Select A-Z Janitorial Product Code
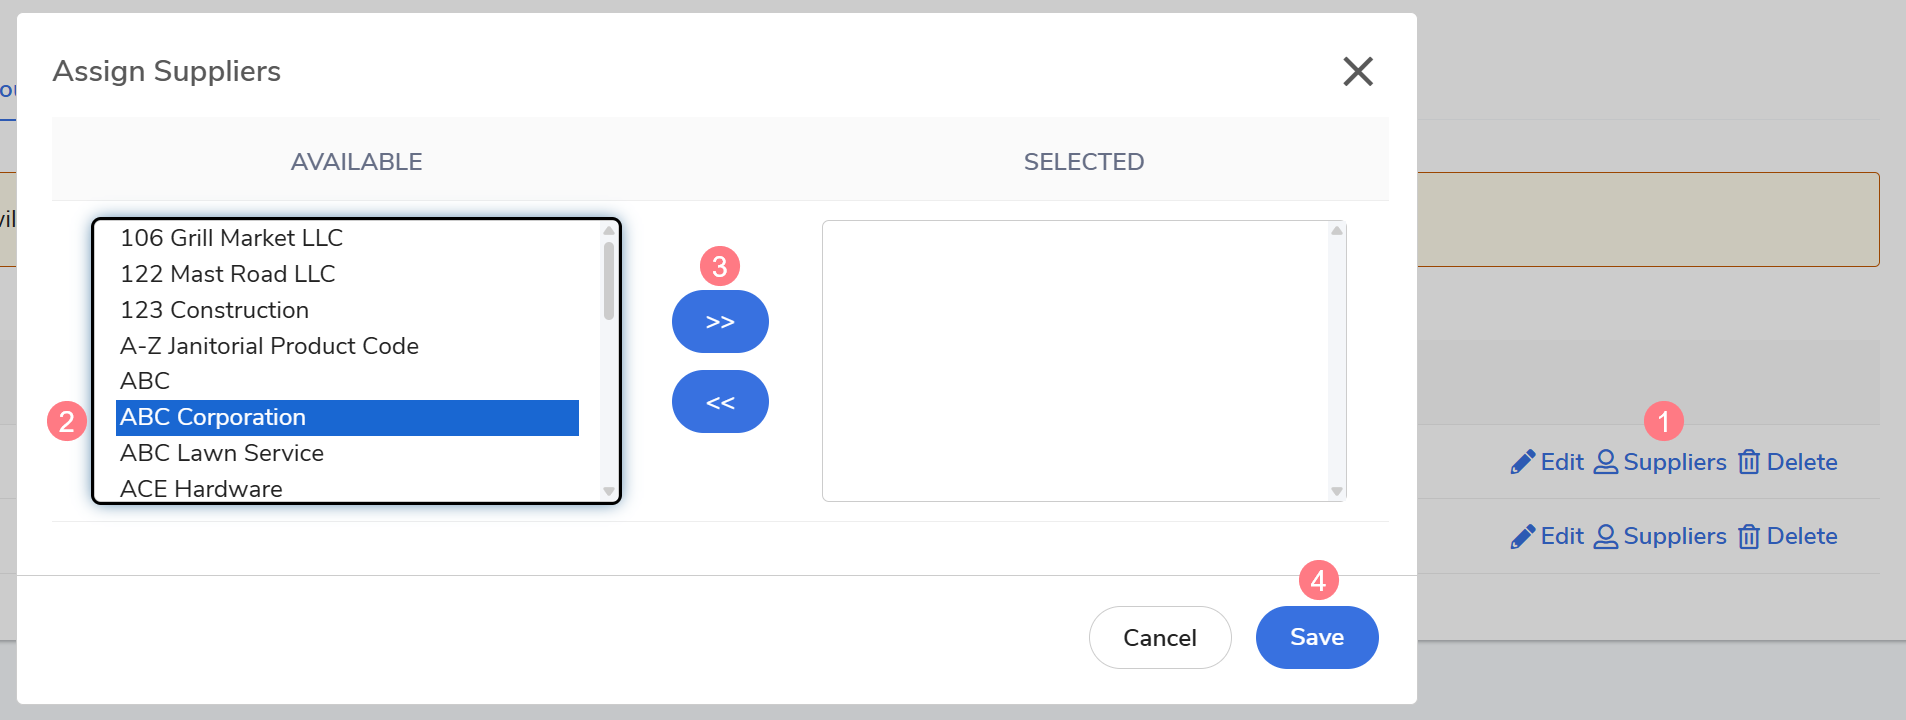Screen dimensions: 1906x720 [x=269, y=346]
